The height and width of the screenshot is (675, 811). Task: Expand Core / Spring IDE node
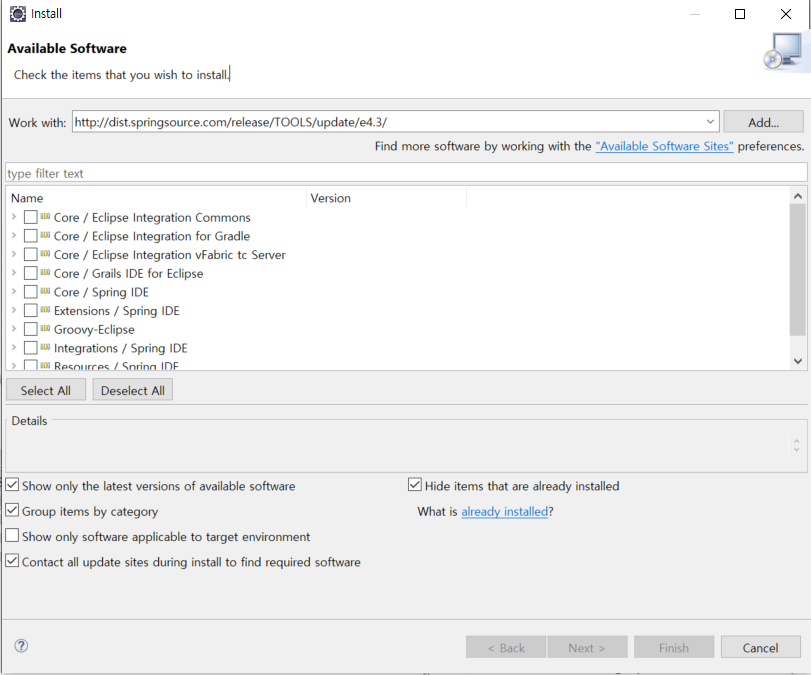pyautogui.click(x=14, y=292)
